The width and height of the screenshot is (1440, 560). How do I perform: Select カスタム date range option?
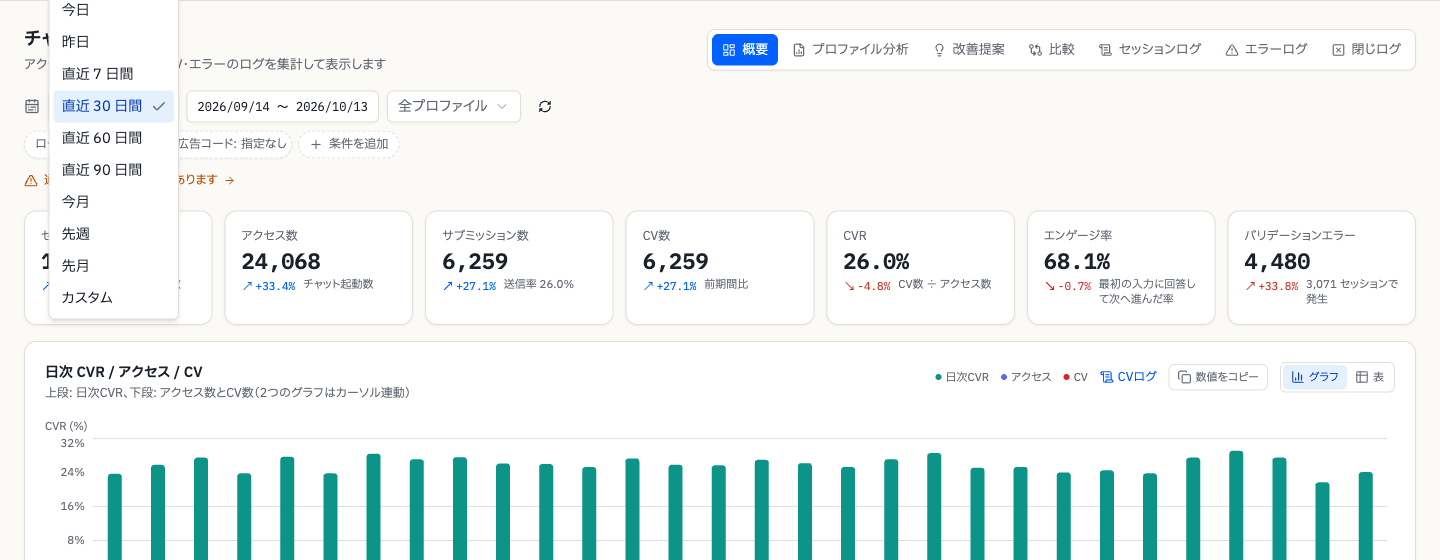pos(113,298)
